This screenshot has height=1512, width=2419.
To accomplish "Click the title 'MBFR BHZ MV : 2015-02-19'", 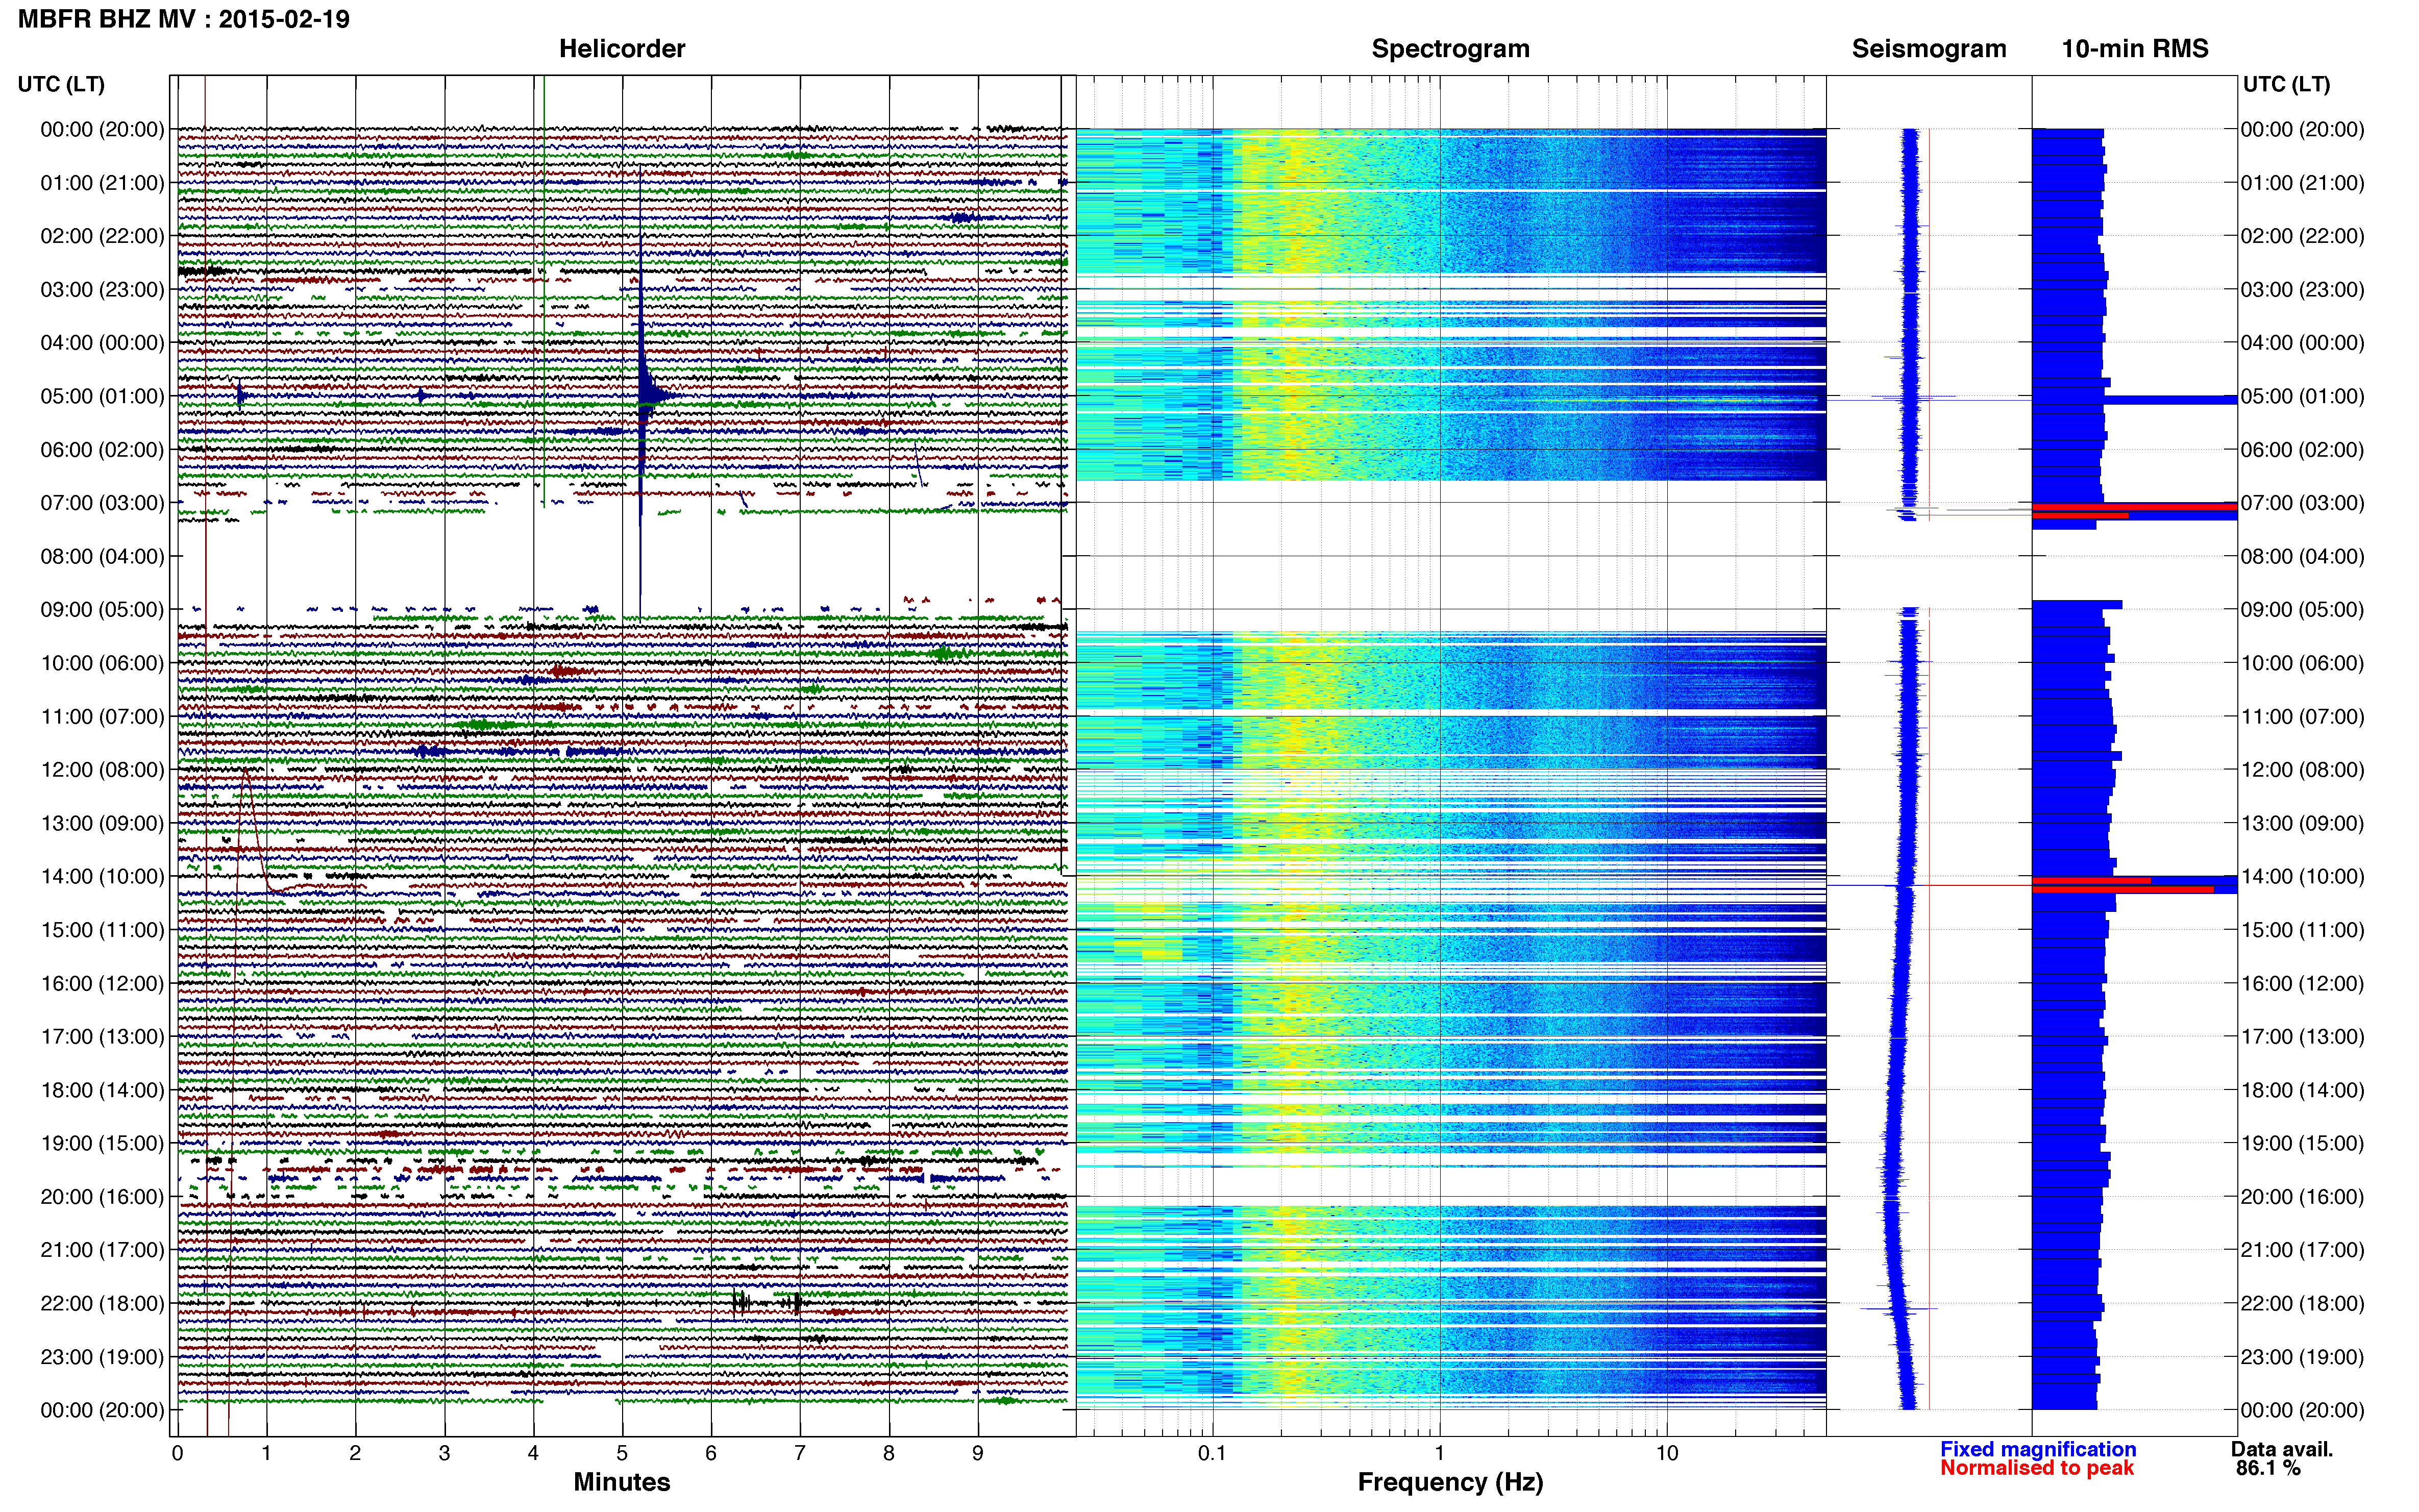I will click(184, 19).
